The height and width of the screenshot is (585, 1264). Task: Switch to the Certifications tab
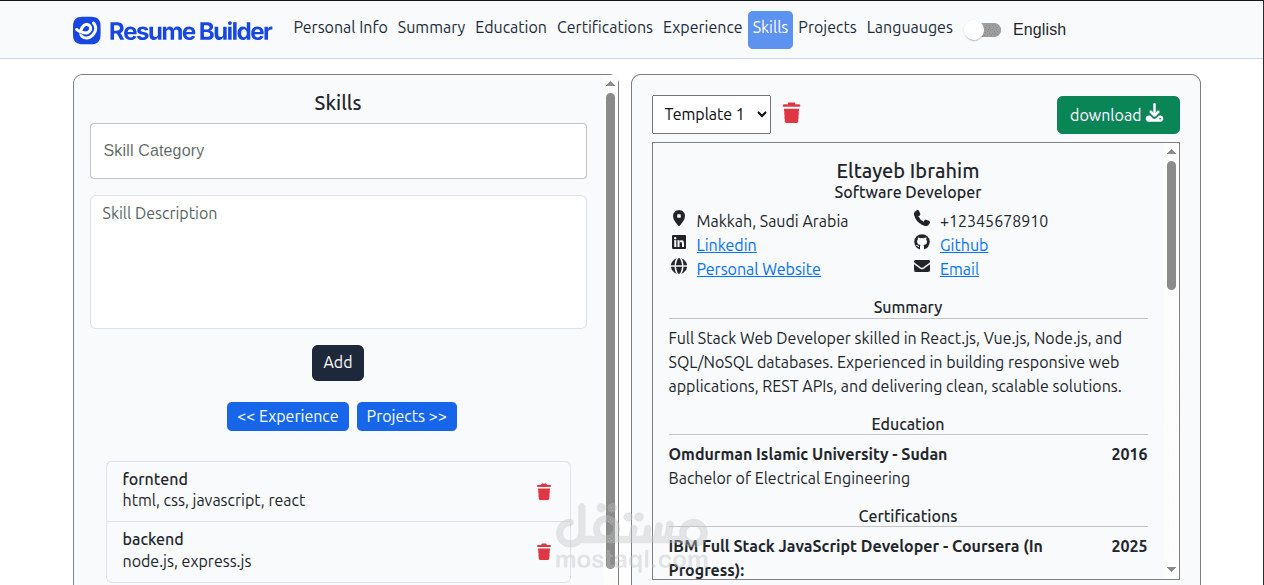coord(605,28)
